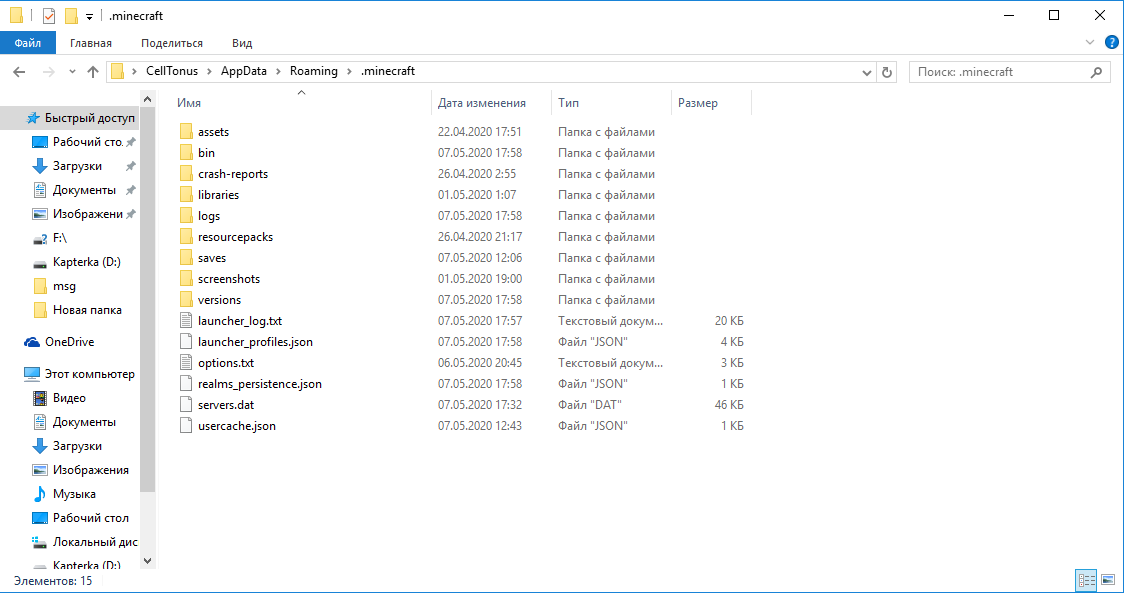The image size is (1124, 593).
Task: Open Новая папка in sidebar
Action: 77,310
